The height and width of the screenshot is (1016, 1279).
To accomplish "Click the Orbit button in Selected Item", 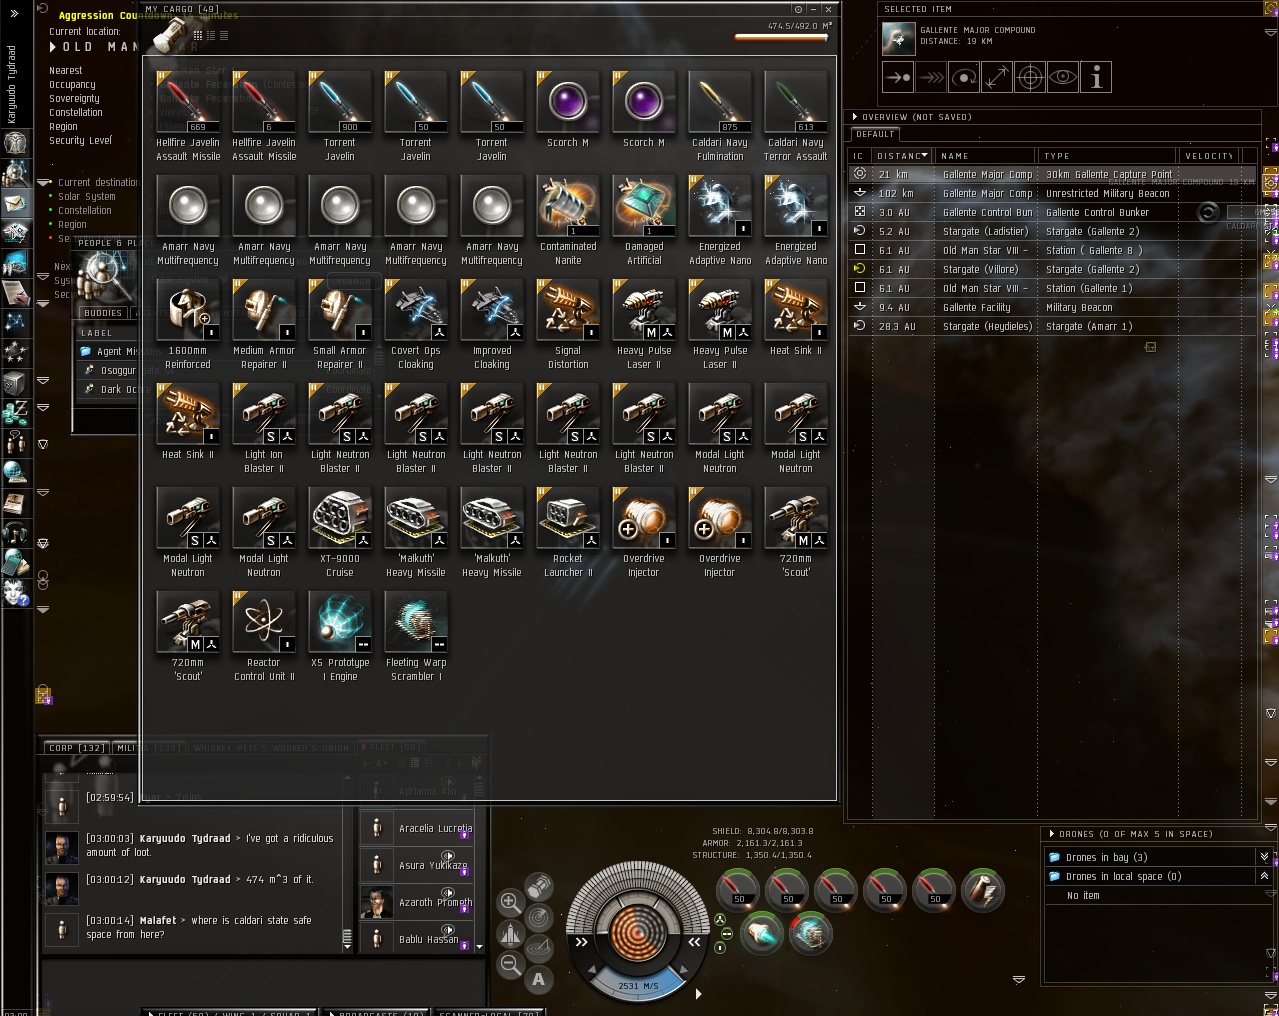I will [964, 77].
